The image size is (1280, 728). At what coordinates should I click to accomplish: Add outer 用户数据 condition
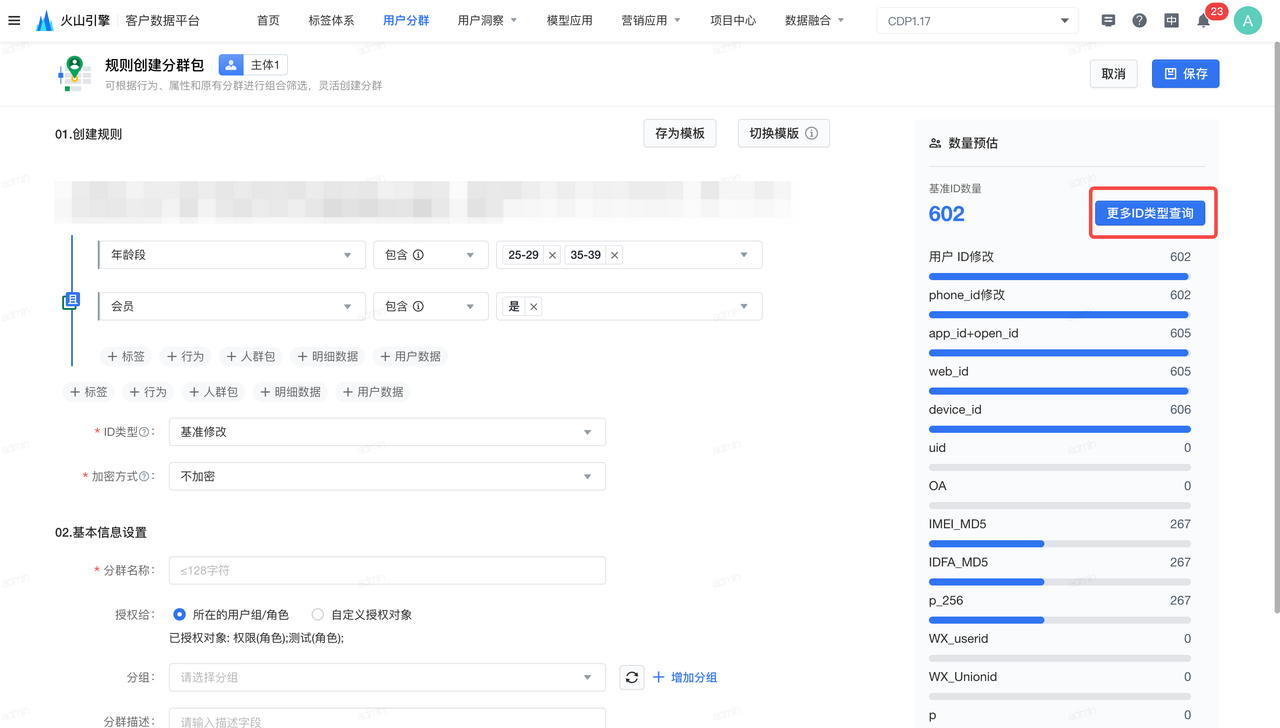coord(373,392)
